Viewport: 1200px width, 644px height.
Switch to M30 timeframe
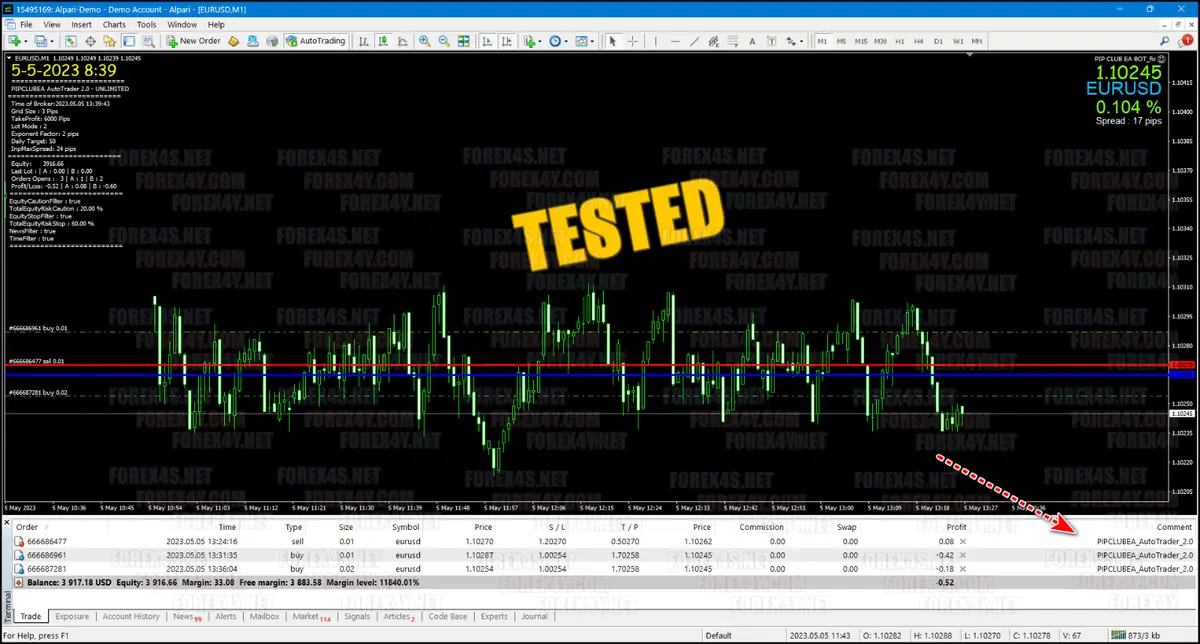(x=881, y=41)
